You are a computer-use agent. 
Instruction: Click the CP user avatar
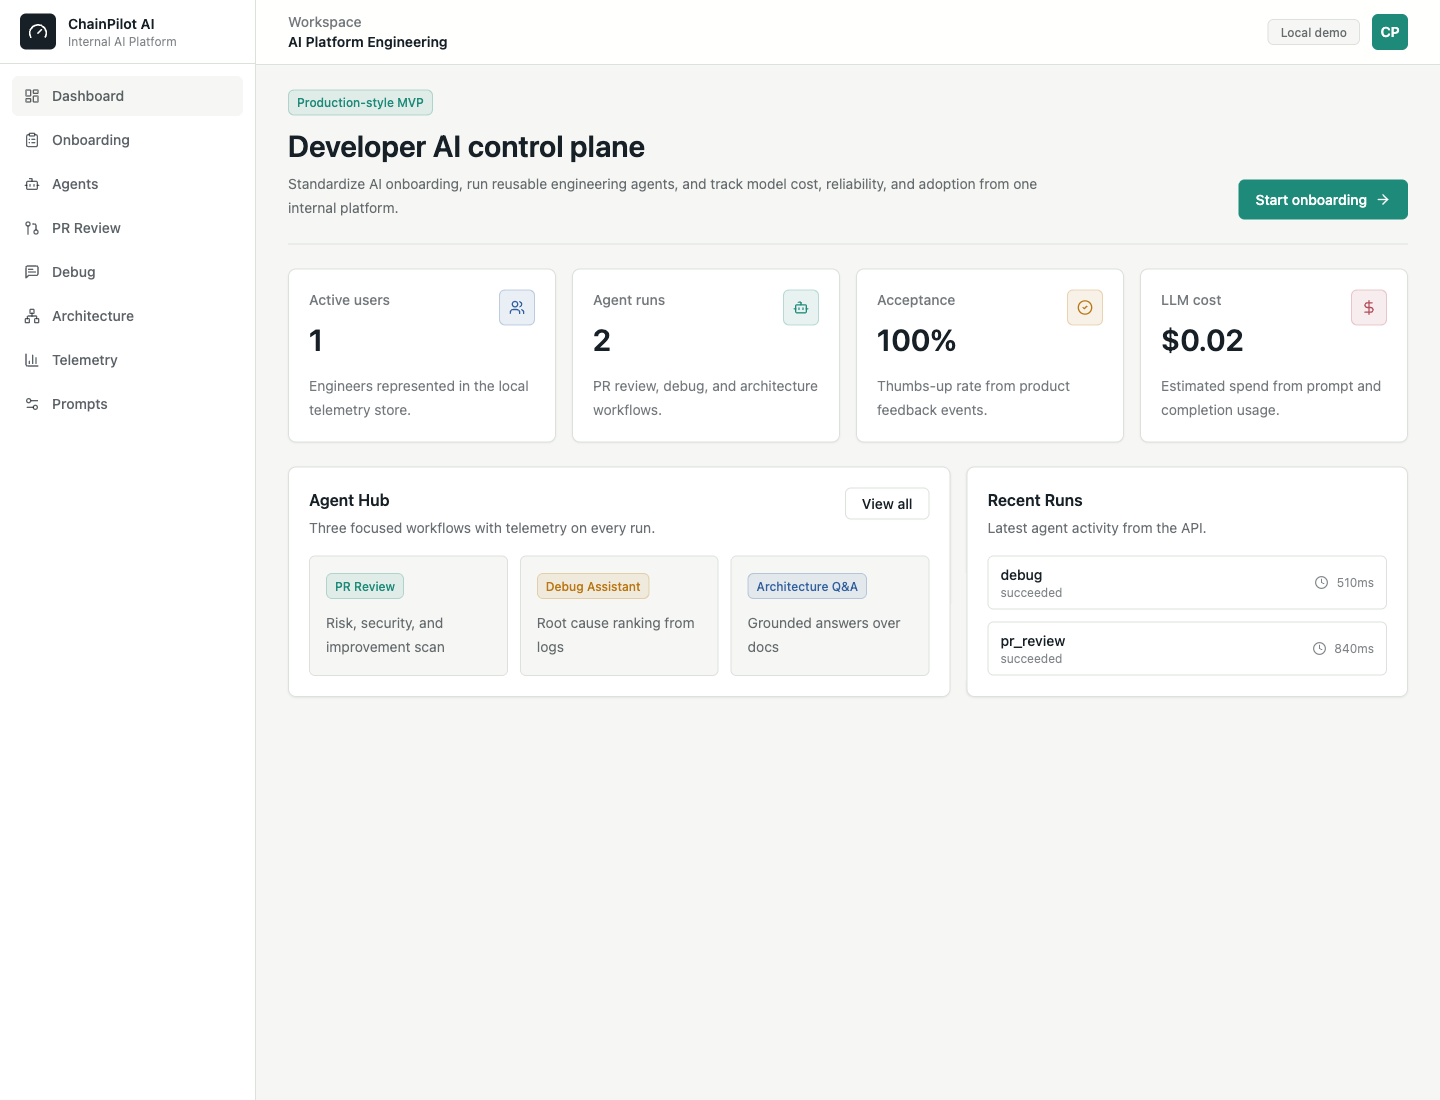click(x=1390, y=32)
